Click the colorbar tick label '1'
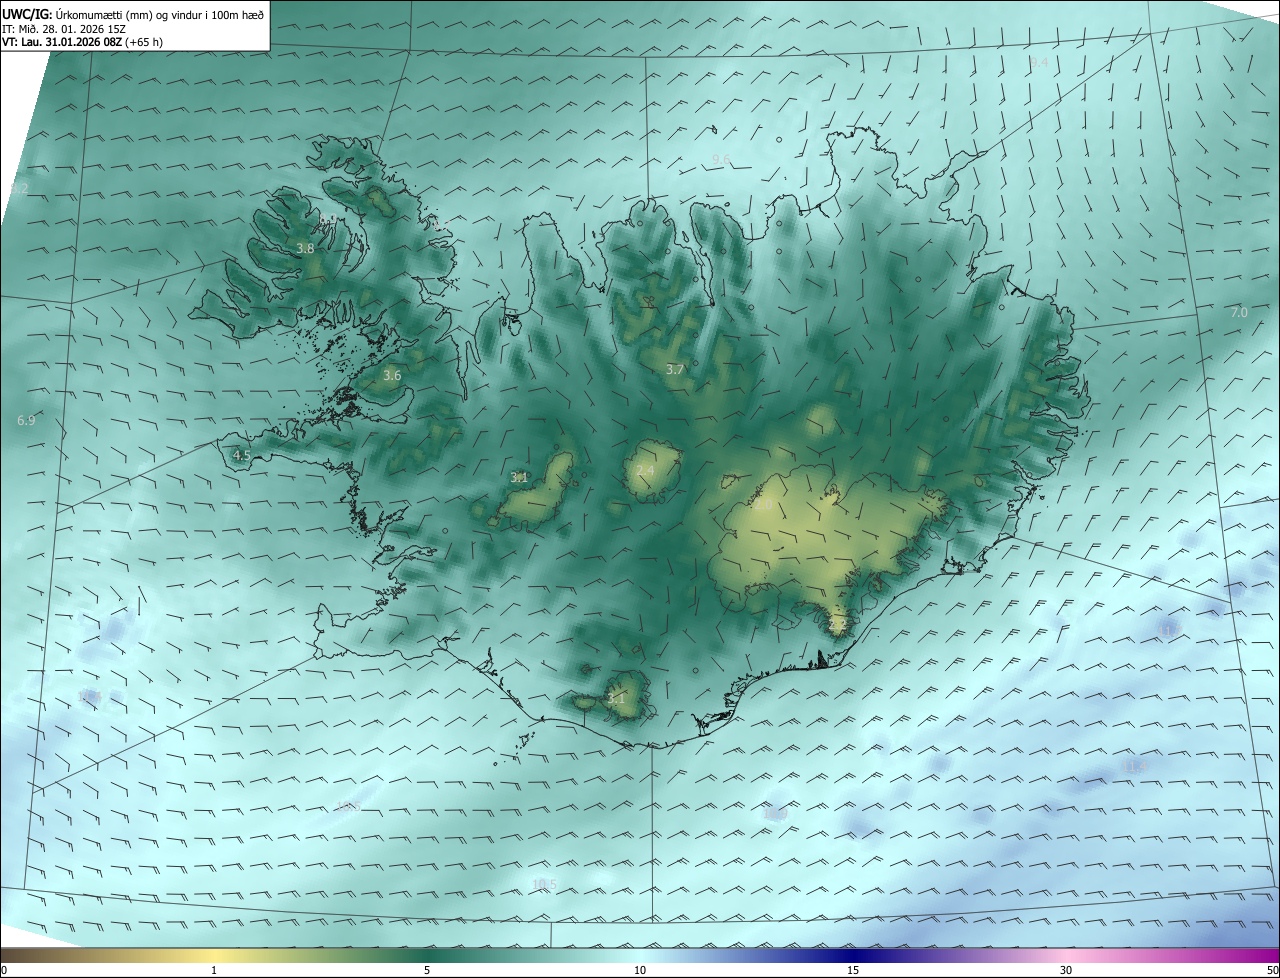1280x978 pixels. tap(214, 970)
